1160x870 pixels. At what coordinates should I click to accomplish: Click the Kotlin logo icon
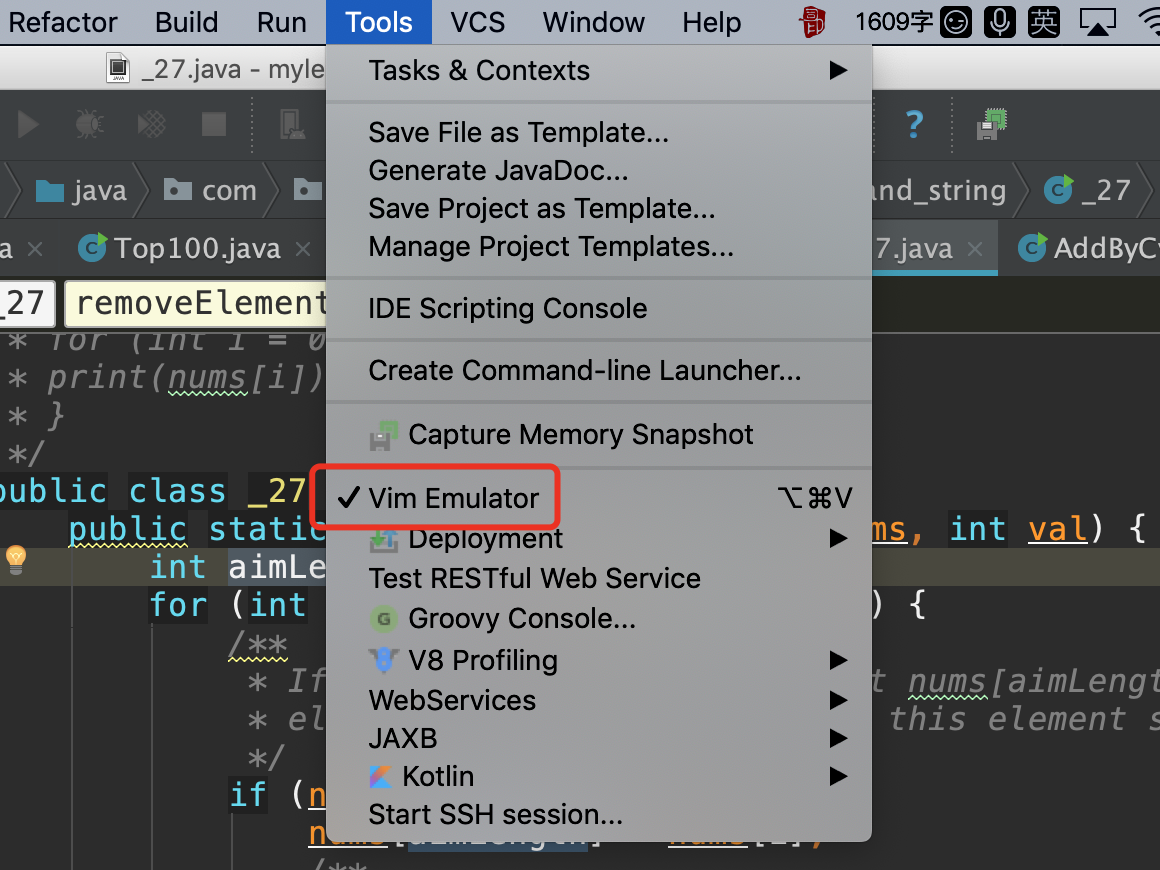383,776
